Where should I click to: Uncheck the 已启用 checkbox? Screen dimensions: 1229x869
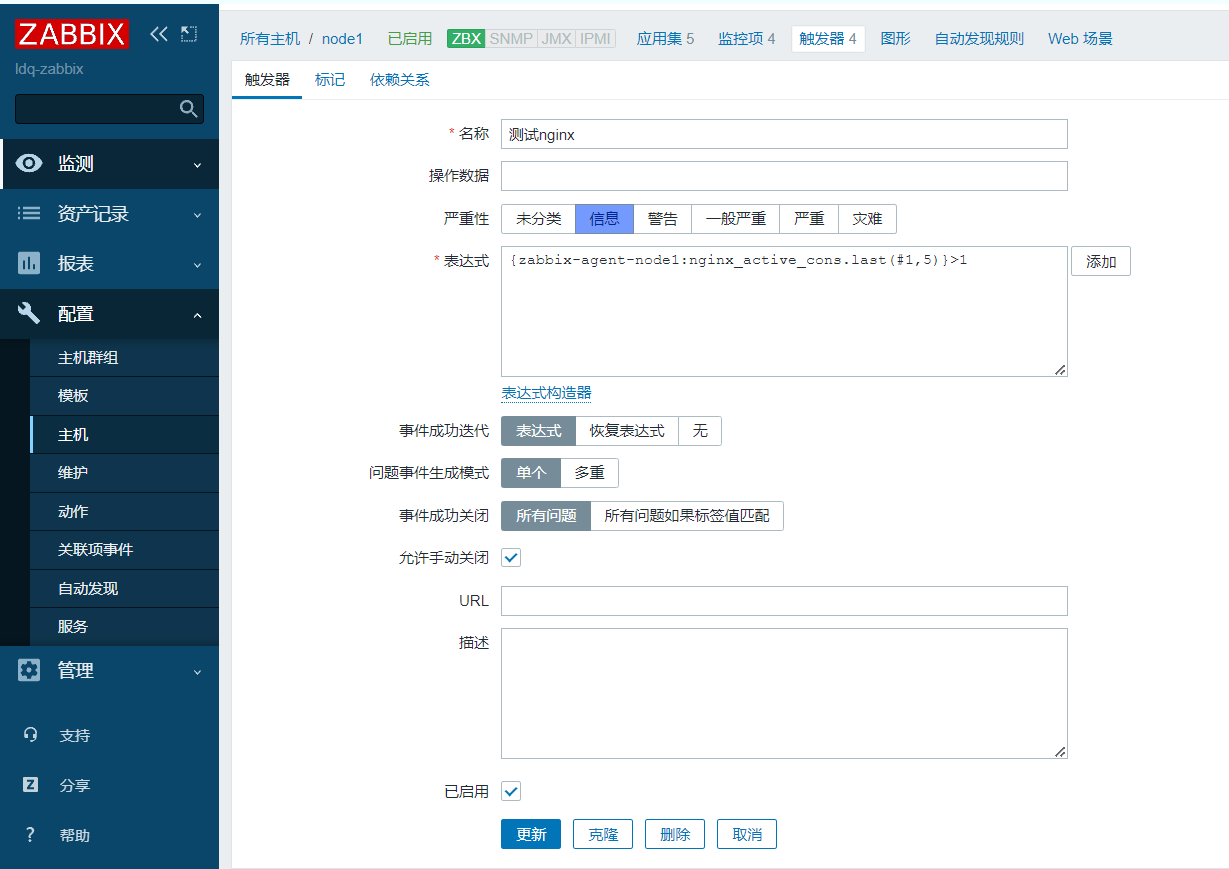511,792
